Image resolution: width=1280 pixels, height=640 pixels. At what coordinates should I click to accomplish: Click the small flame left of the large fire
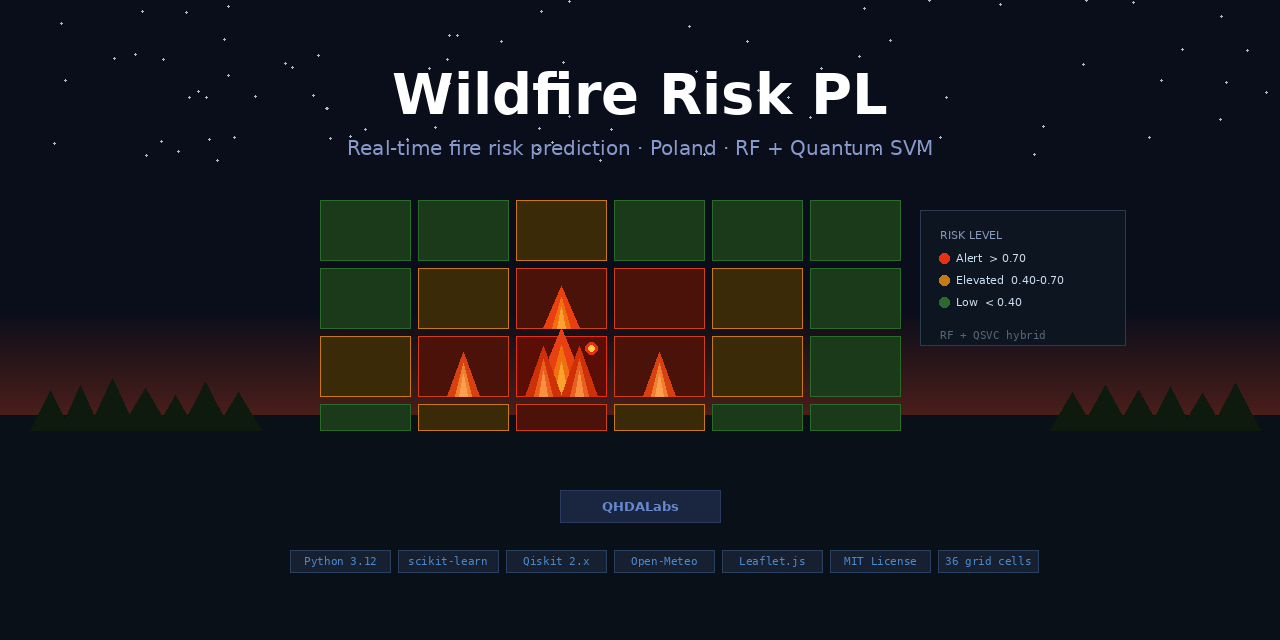(463, 375)
